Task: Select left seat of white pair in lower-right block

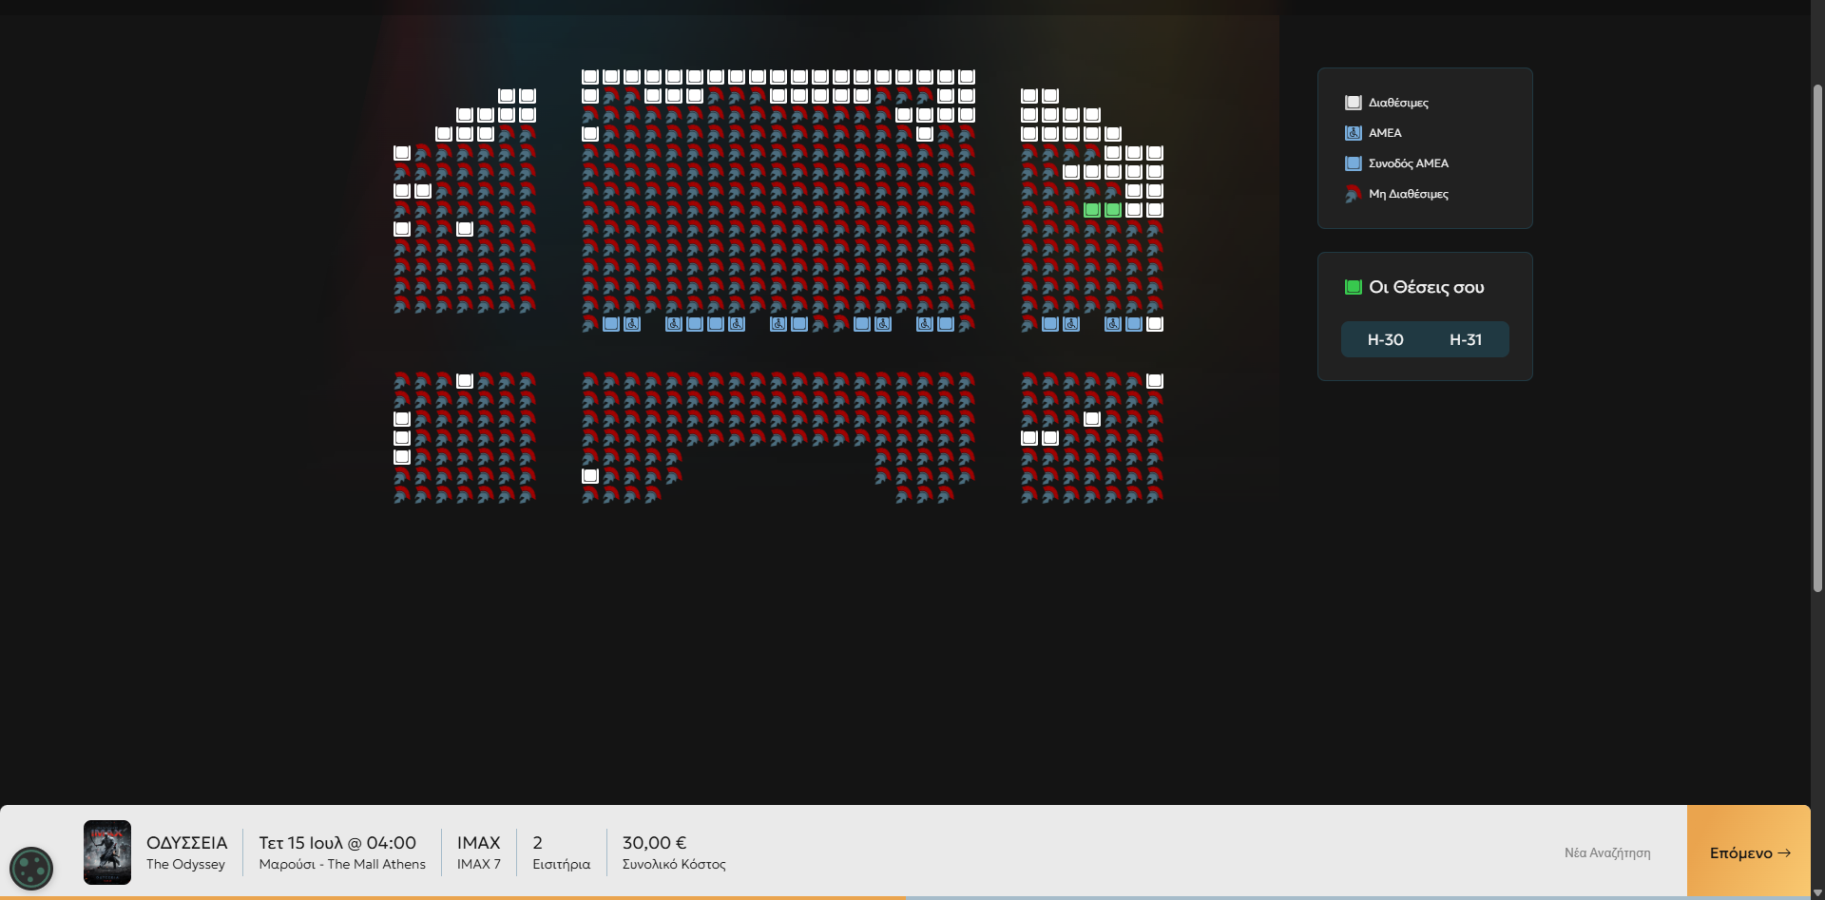Action: point(1029,438)
